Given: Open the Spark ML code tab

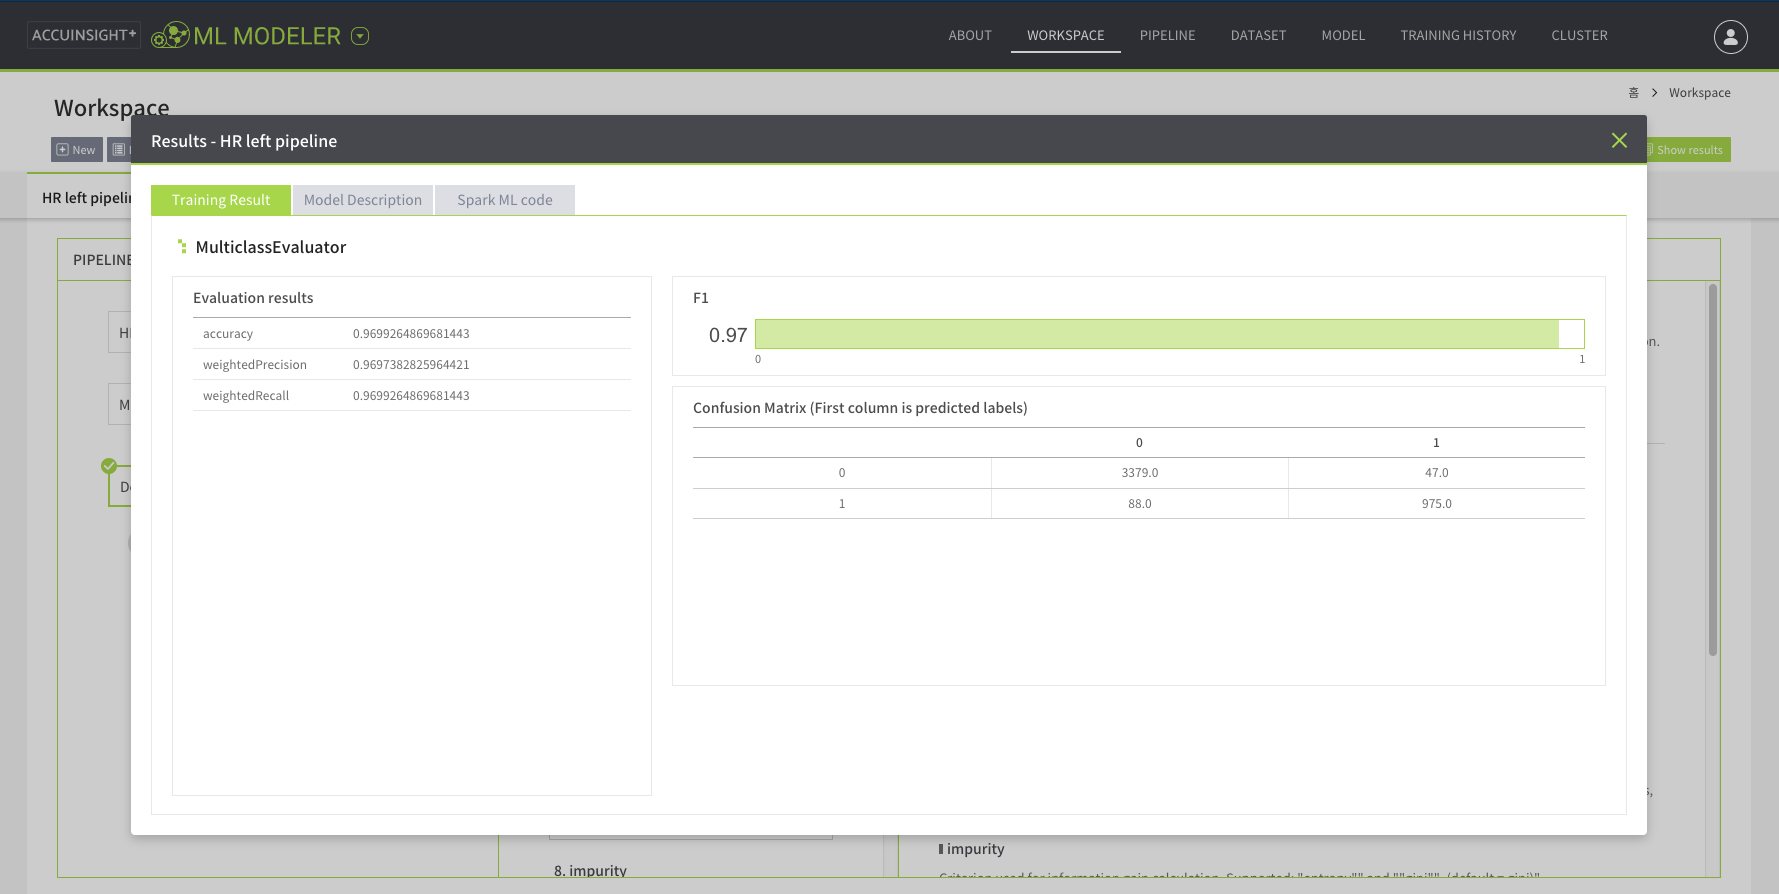Looking at the screenshot, I should 505,200.
